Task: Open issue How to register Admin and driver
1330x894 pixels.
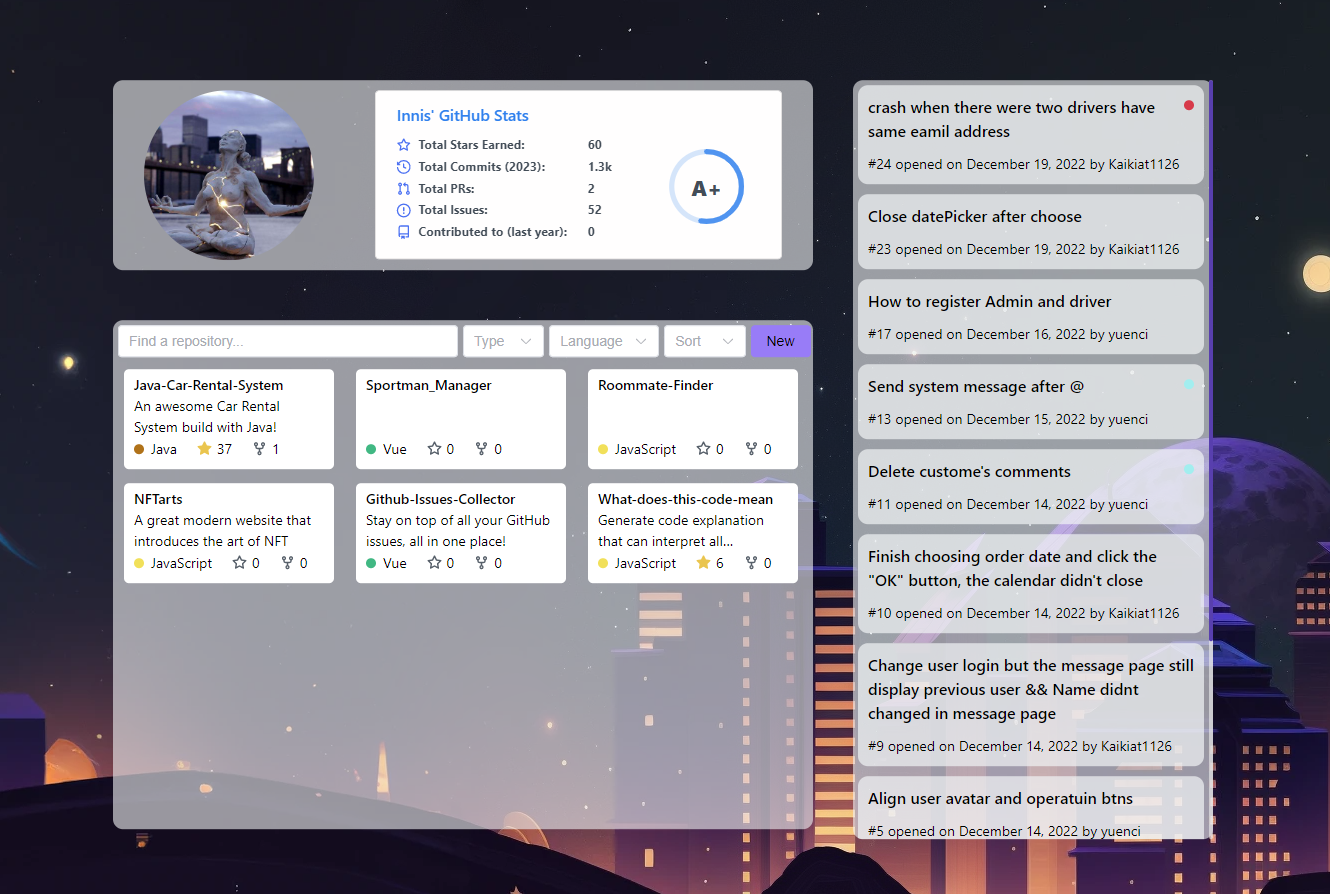Action: tap(1031, 317)
